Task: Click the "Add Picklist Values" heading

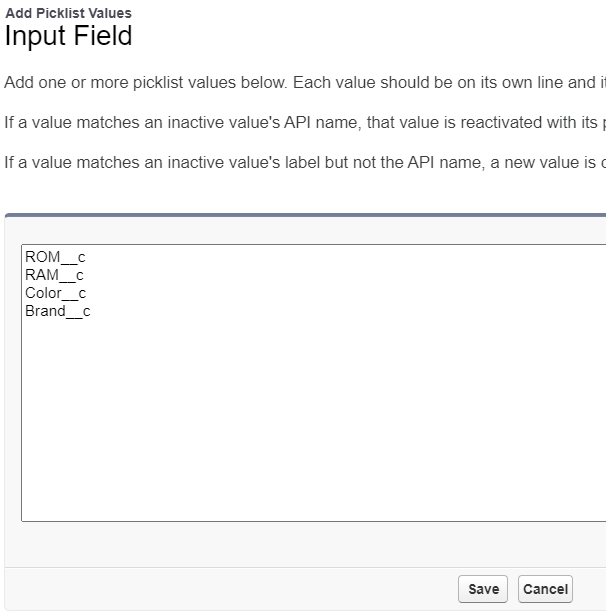Action: pos(68,13)
